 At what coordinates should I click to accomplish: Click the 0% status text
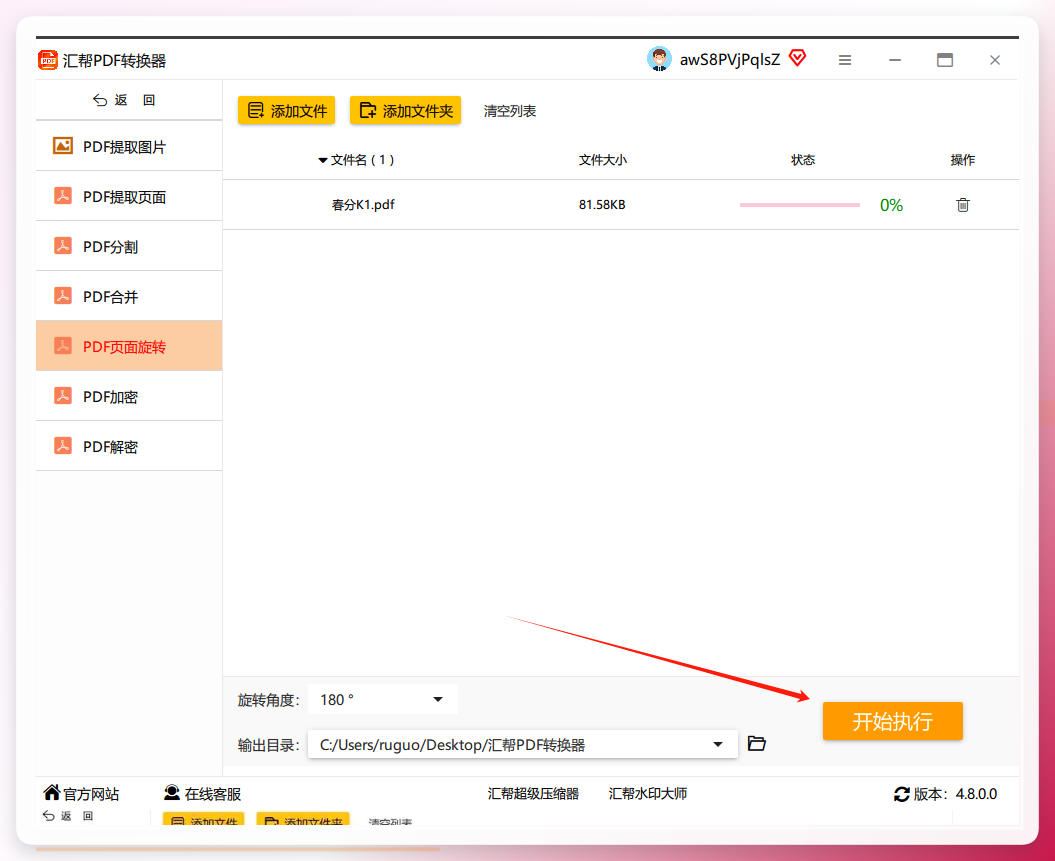(892, 204)
